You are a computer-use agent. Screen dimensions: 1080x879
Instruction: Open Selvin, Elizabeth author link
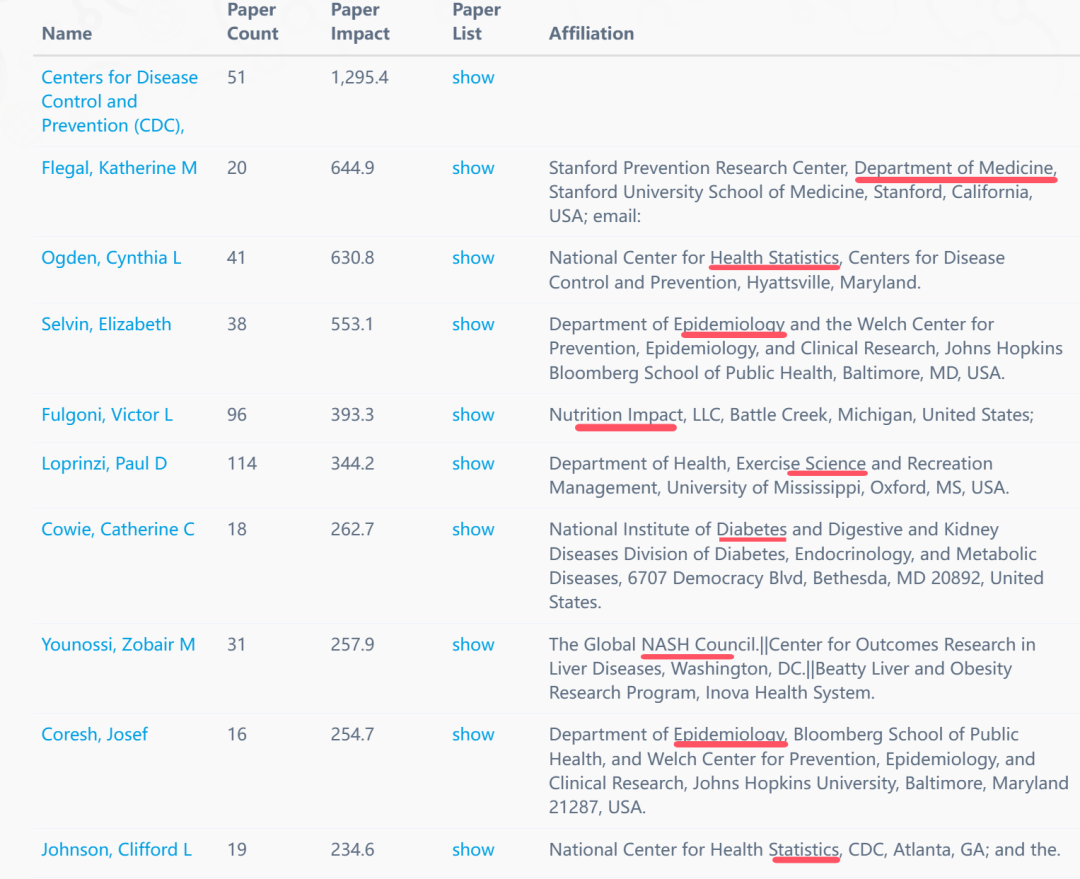click(x=106, y=324)
